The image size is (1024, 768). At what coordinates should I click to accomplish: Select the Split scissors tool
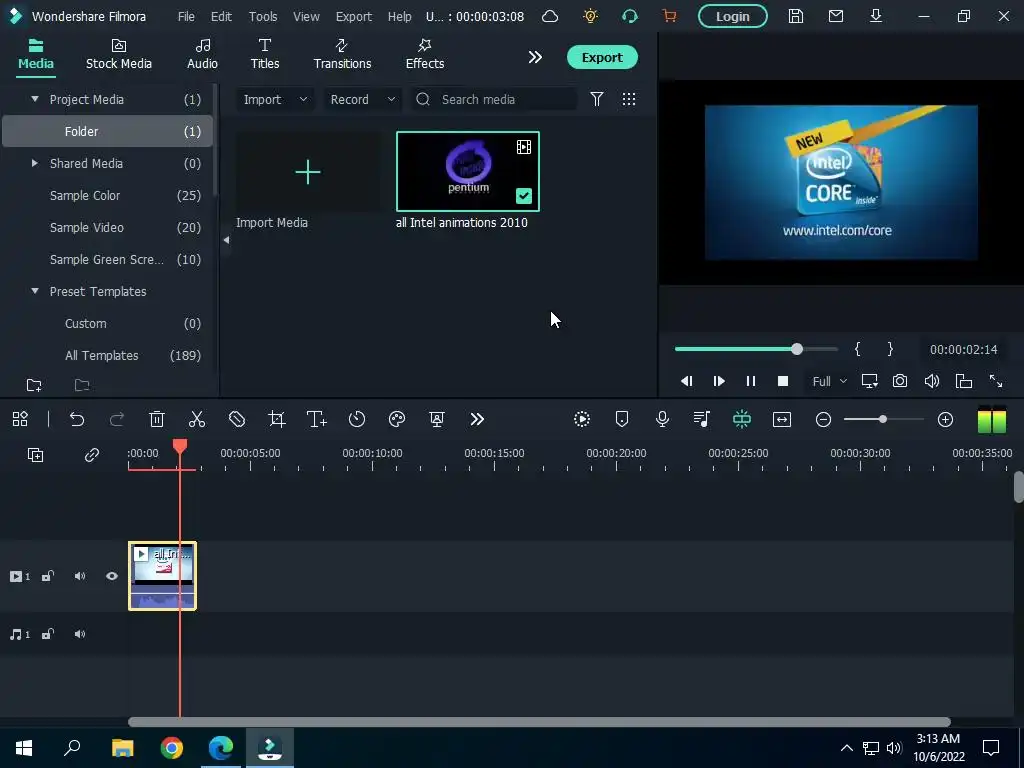pyautogui.click(x=197, y=419)
